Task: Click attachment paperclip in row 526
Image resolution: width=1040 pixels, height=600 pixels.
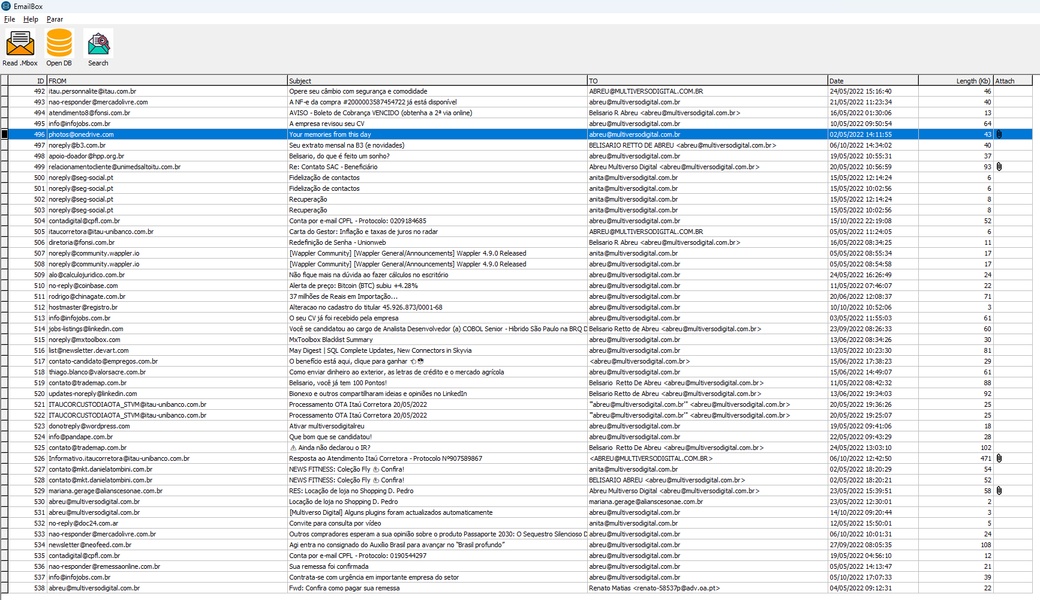Action: (999, 459)
